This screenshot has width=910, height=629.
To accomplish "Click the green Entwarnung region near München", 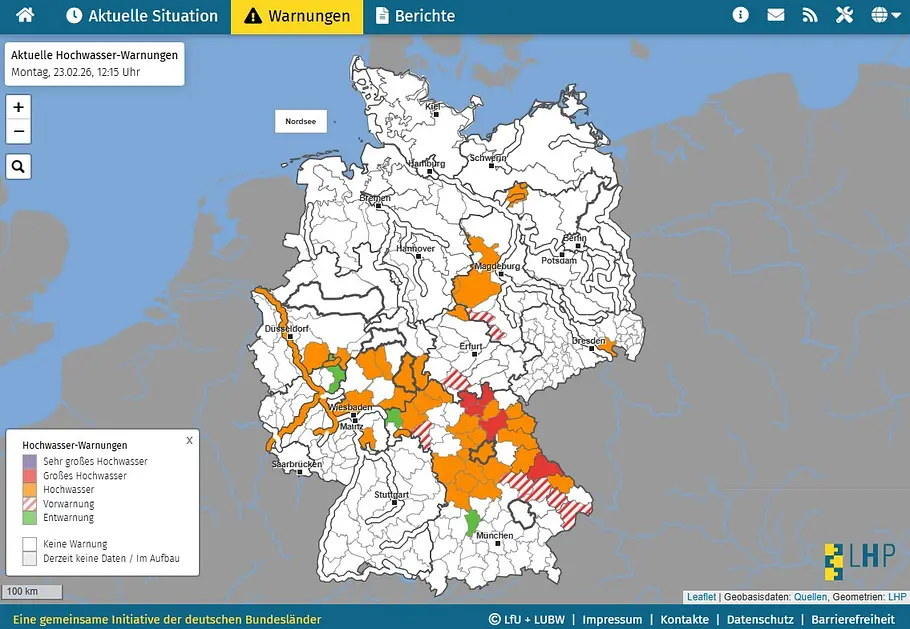I will pos(472,523).
